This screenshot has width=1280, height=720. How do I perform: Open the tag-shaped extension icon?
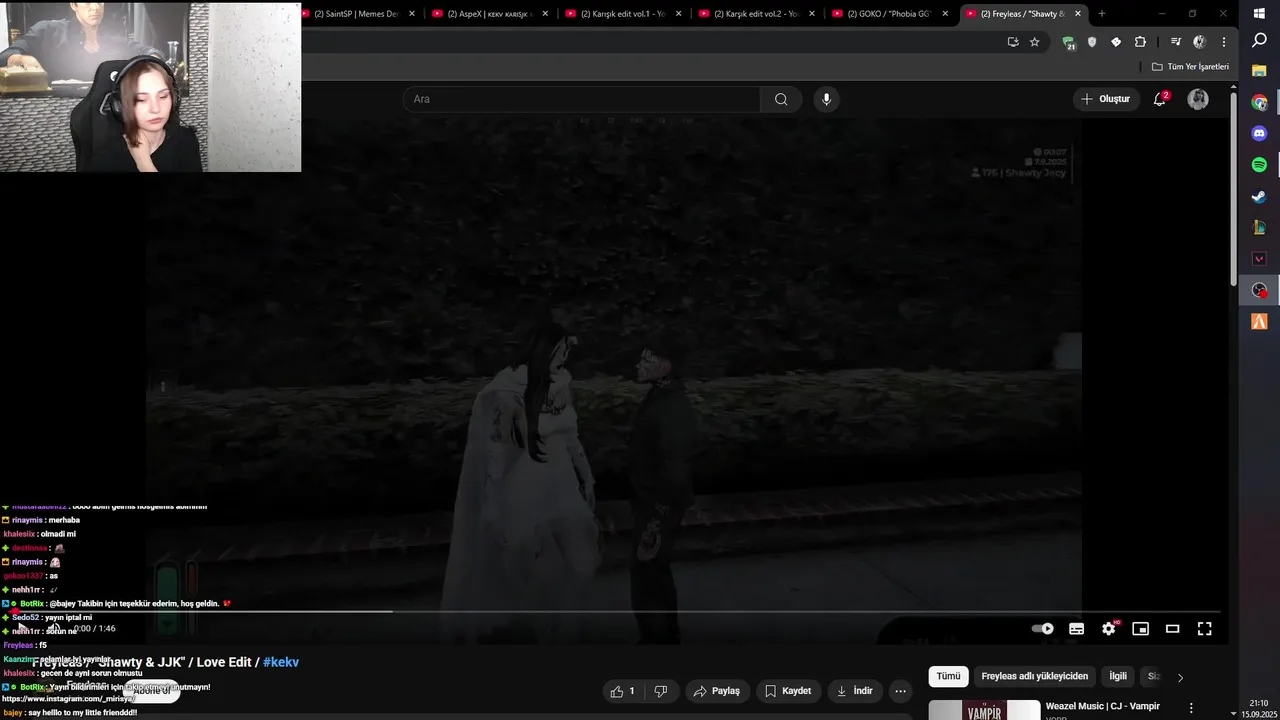click(x=1116, y=42)
